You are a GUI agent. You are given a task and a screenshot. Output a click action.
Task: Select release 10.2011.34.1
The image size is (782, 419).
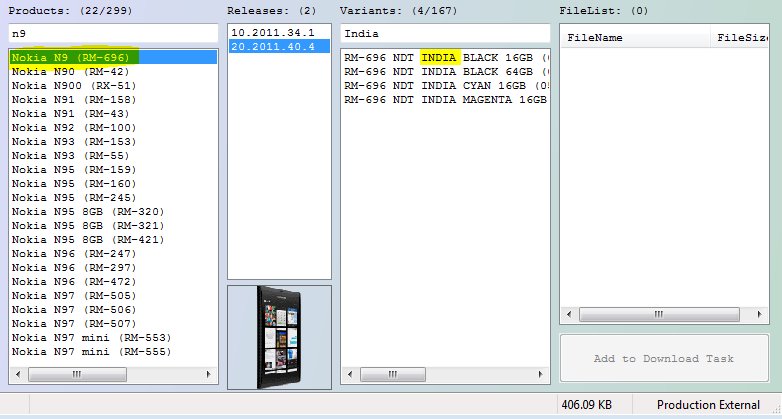279,32
